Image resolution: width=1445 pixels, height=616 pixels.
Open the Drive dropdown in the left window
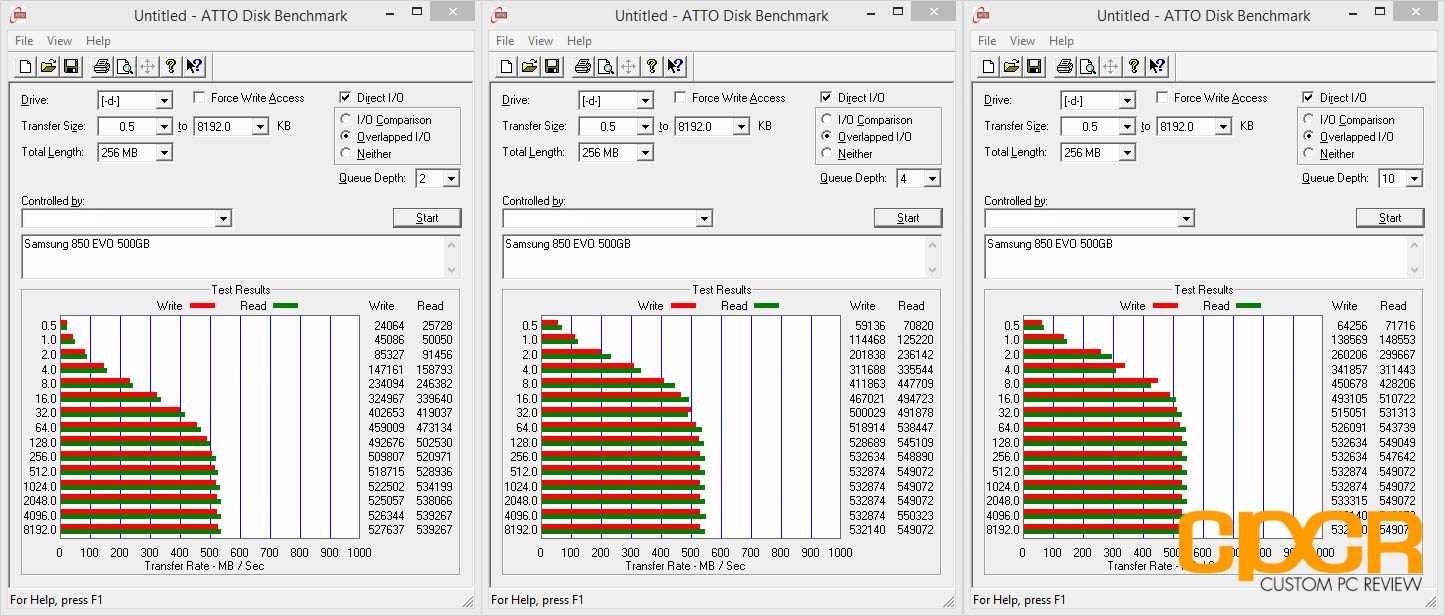(x=164, y=100)
